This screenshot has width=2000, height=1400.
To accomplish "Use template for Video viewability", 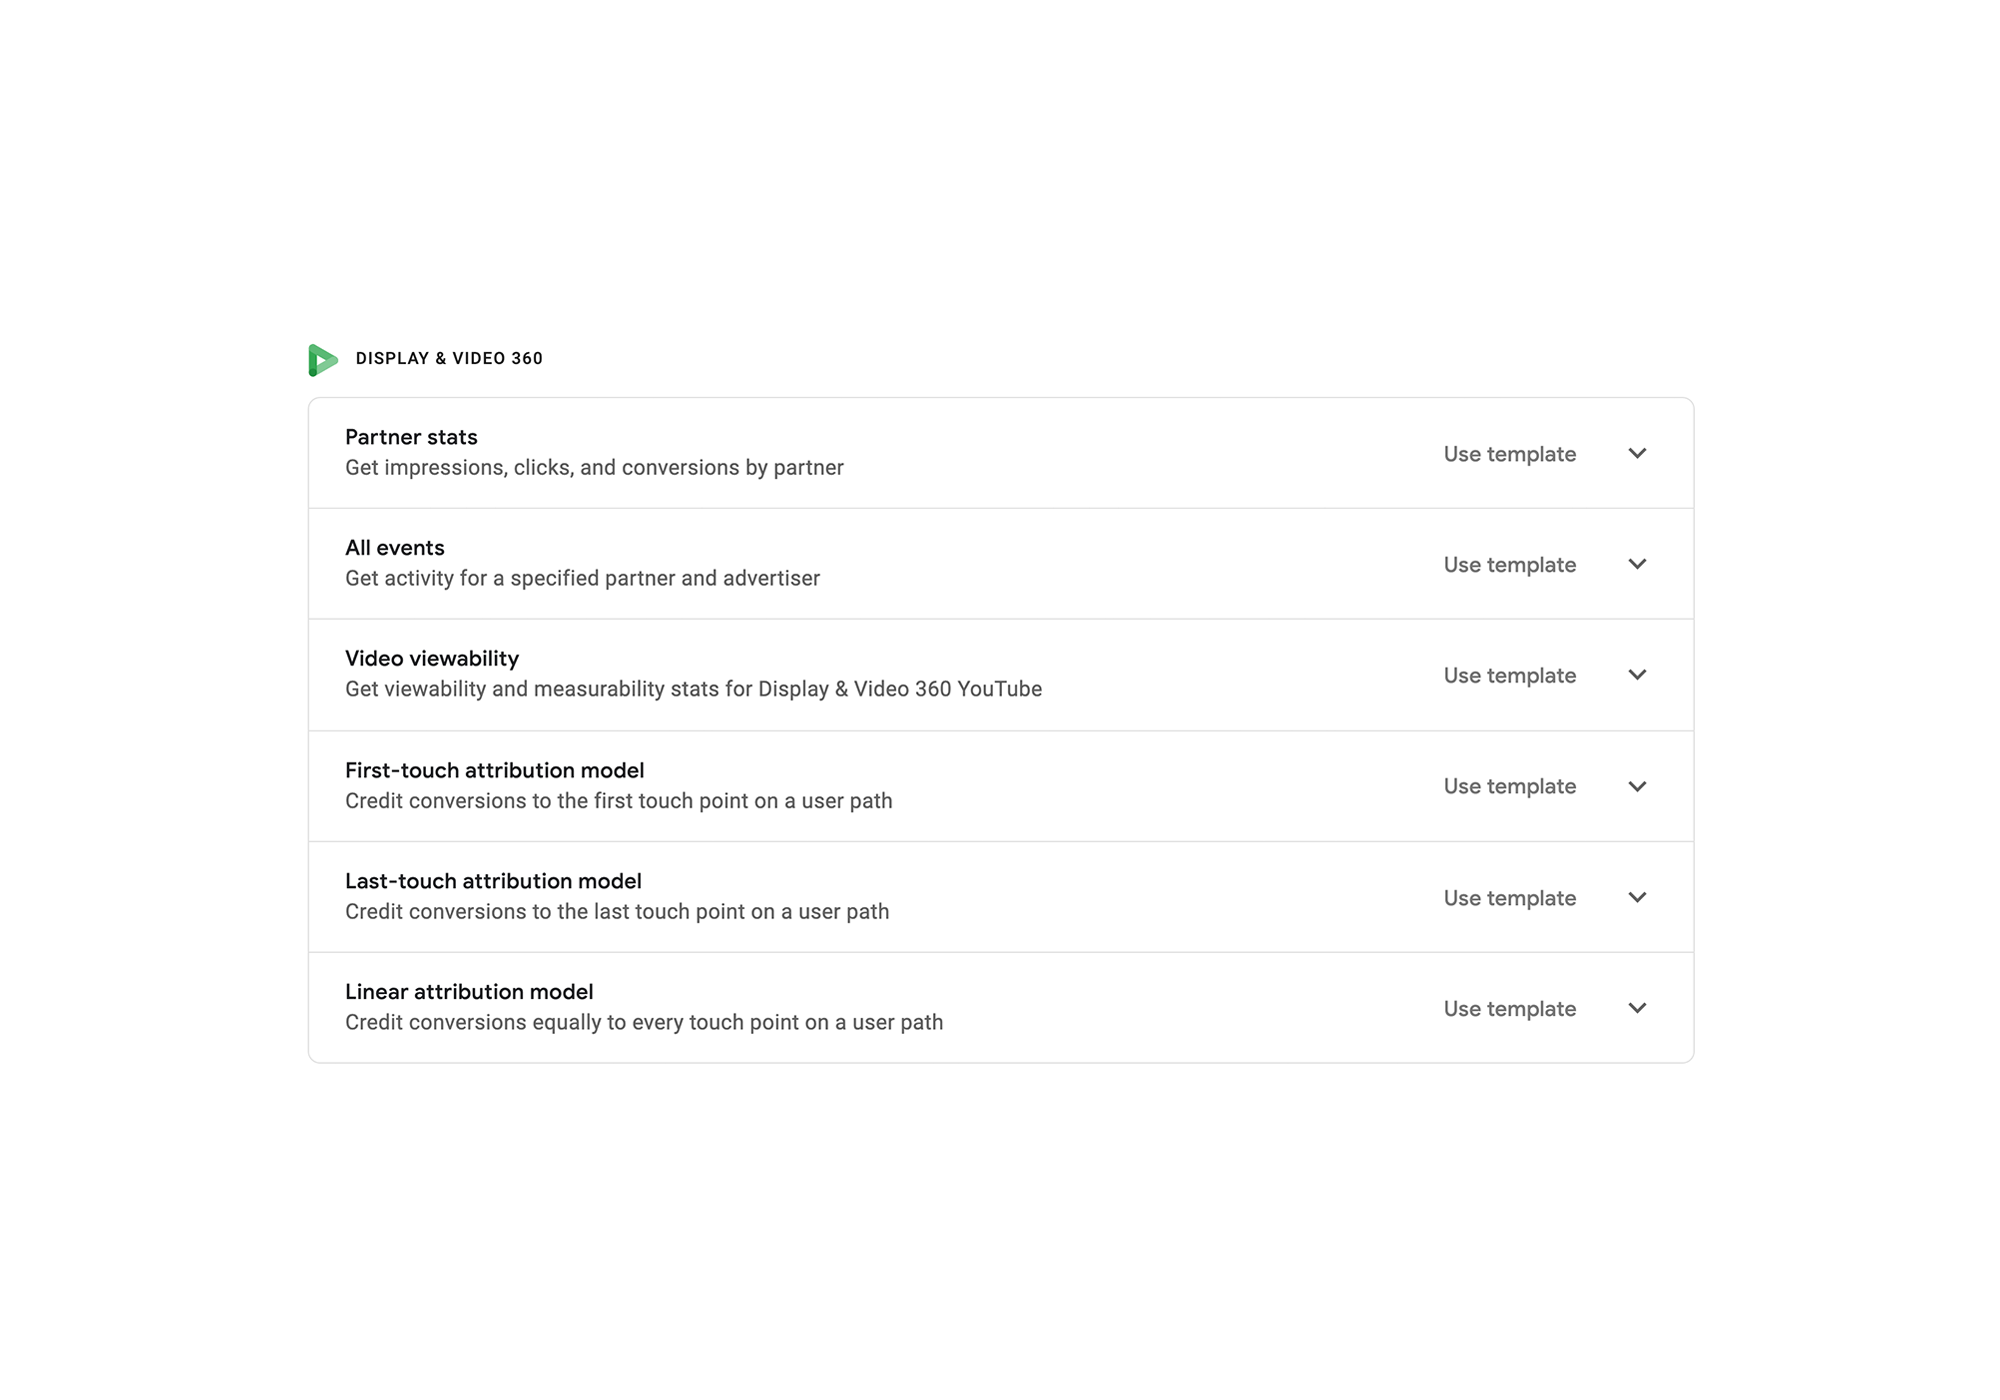I will [1509, 675].
